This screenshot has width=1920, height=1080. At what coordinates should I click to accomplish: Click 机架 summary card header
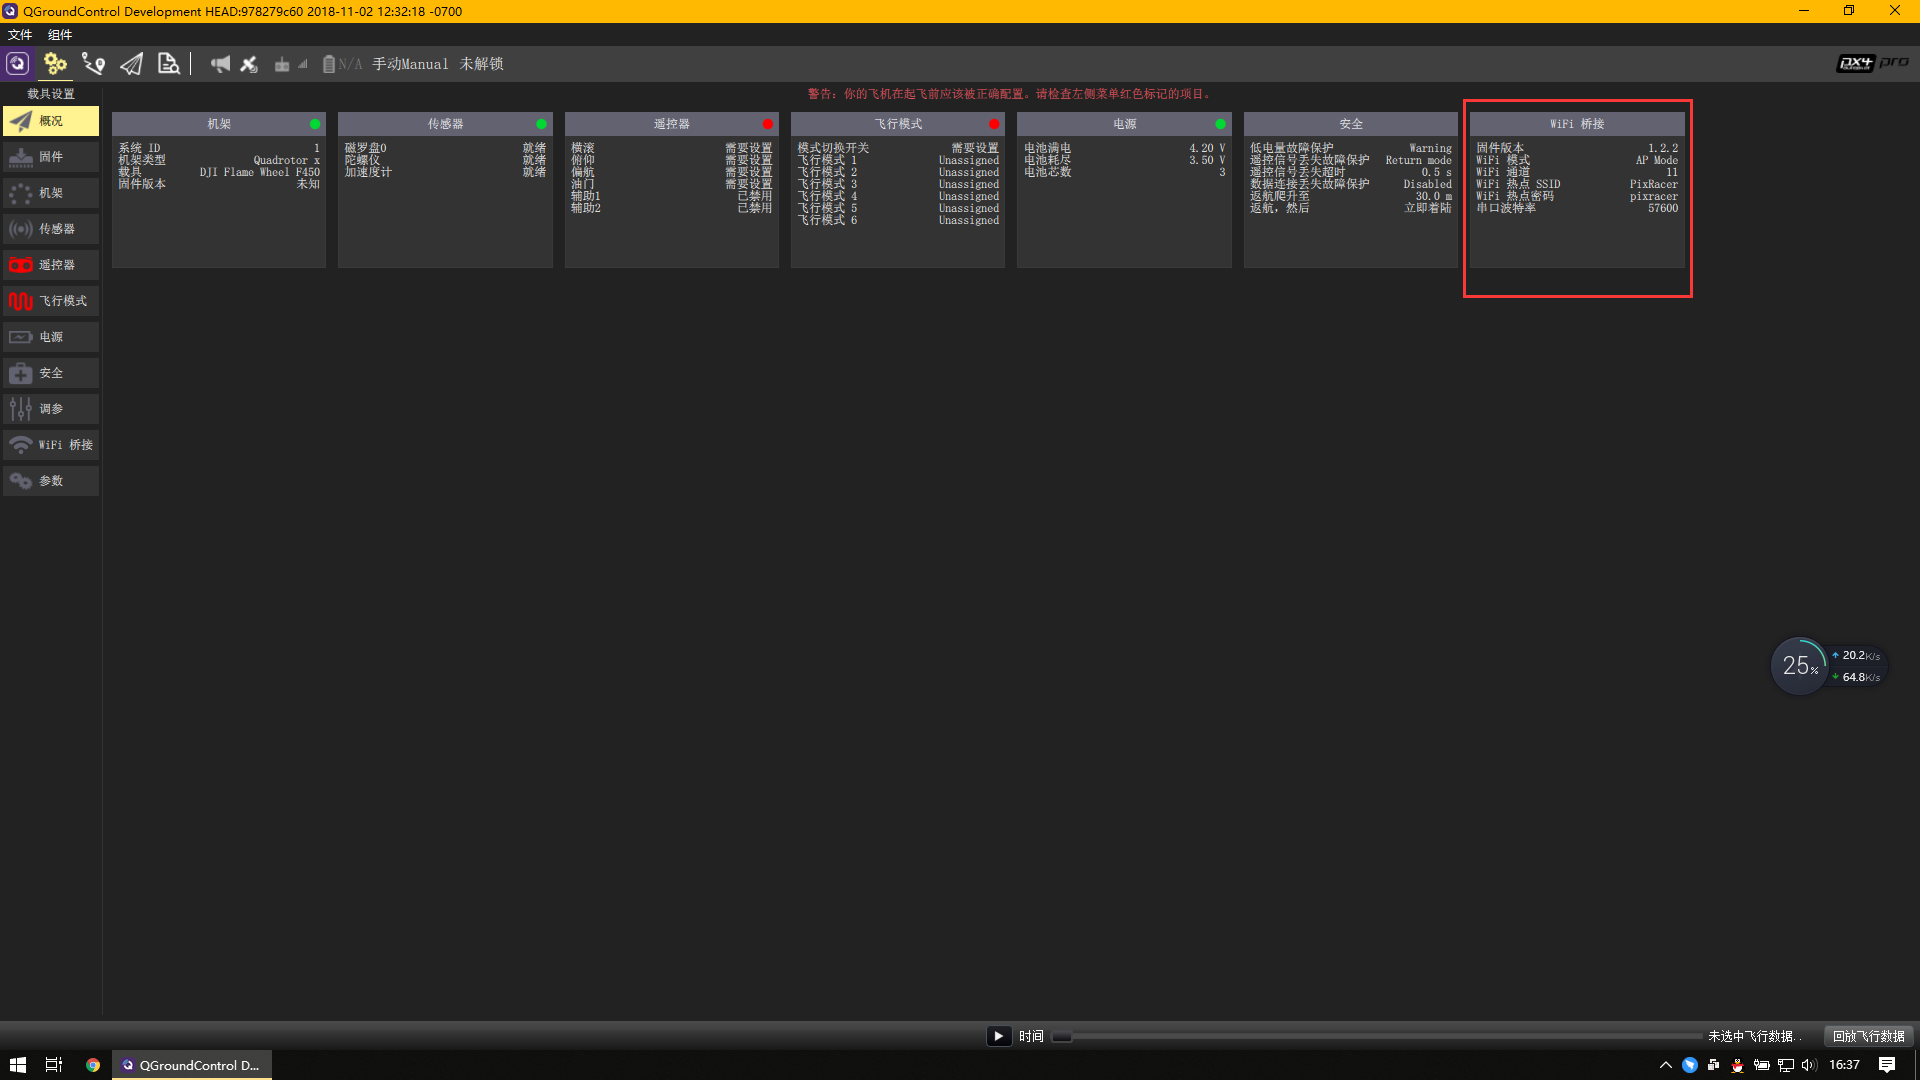[219, 124]
